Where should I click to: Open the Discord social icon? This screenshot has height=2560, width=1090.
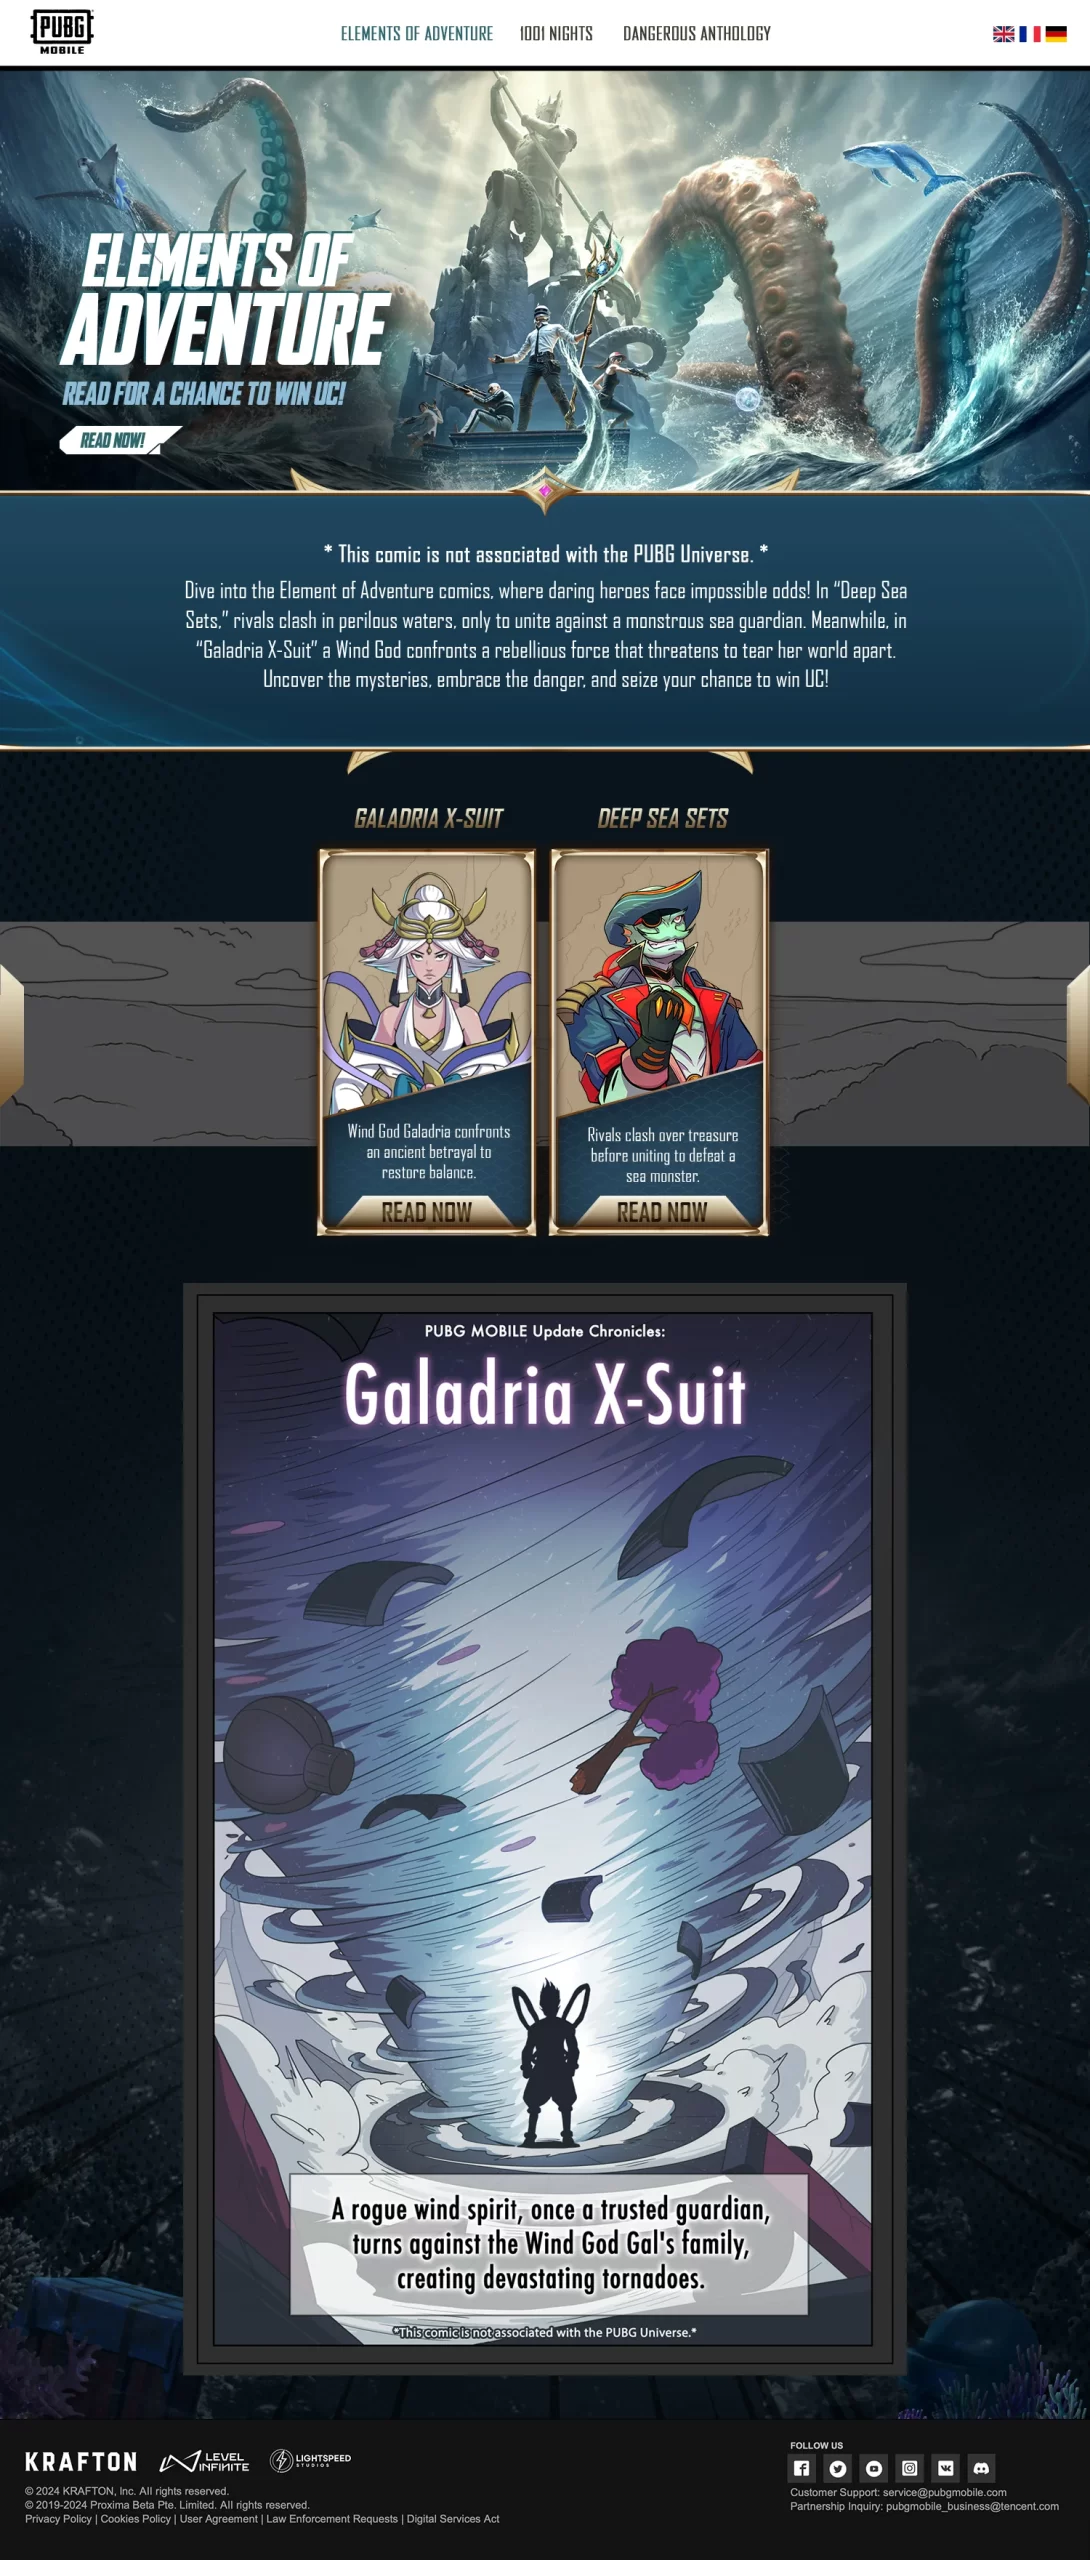pos(982,2468)
